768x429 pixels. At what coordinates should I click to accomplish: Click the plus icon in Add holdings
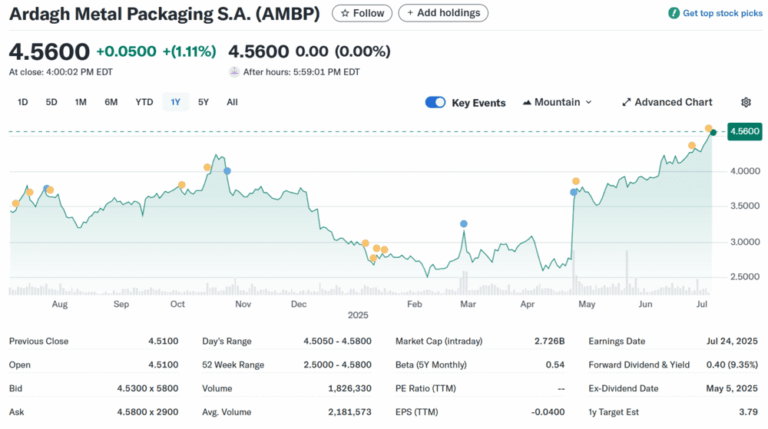click(x=410, y=13)
